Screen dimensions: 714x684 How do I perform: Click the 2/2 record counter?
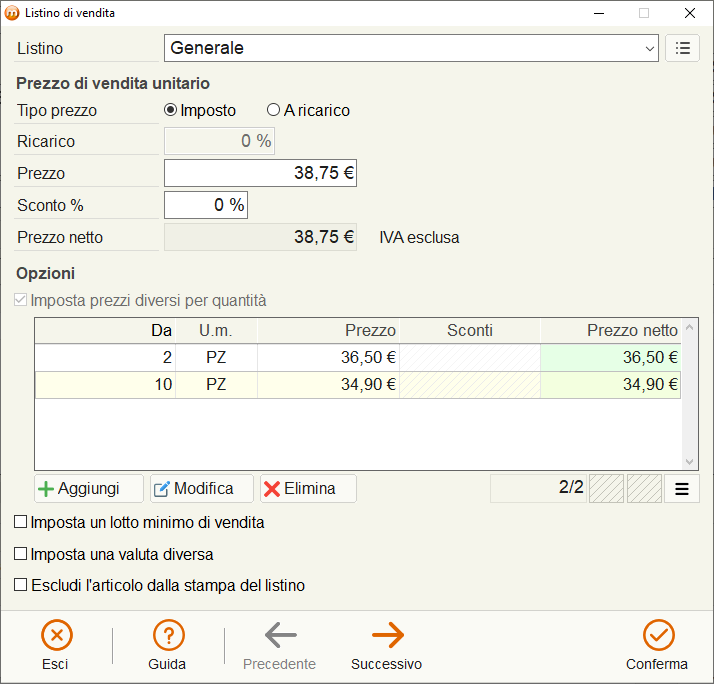pyautogui.click(x=538, y=489)
